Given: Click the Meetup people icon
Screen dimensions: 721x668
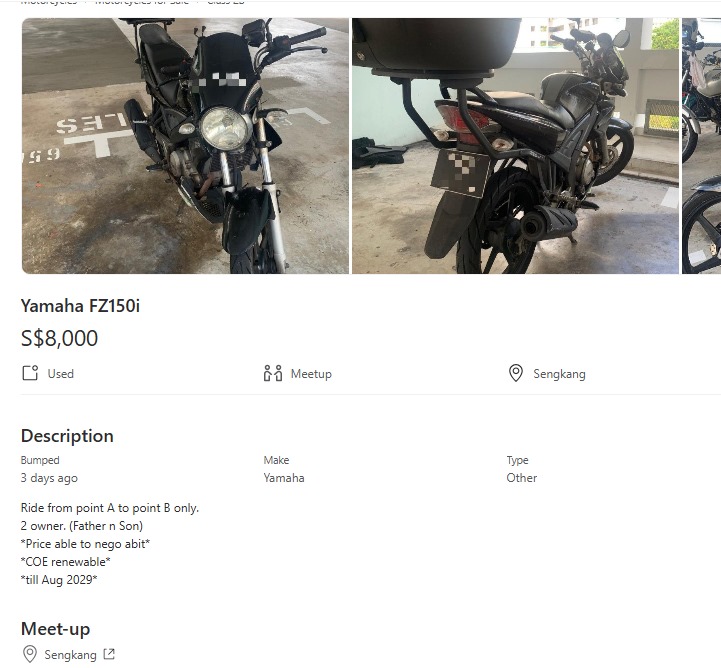Looking at the screenshot, I should (273, 373).
